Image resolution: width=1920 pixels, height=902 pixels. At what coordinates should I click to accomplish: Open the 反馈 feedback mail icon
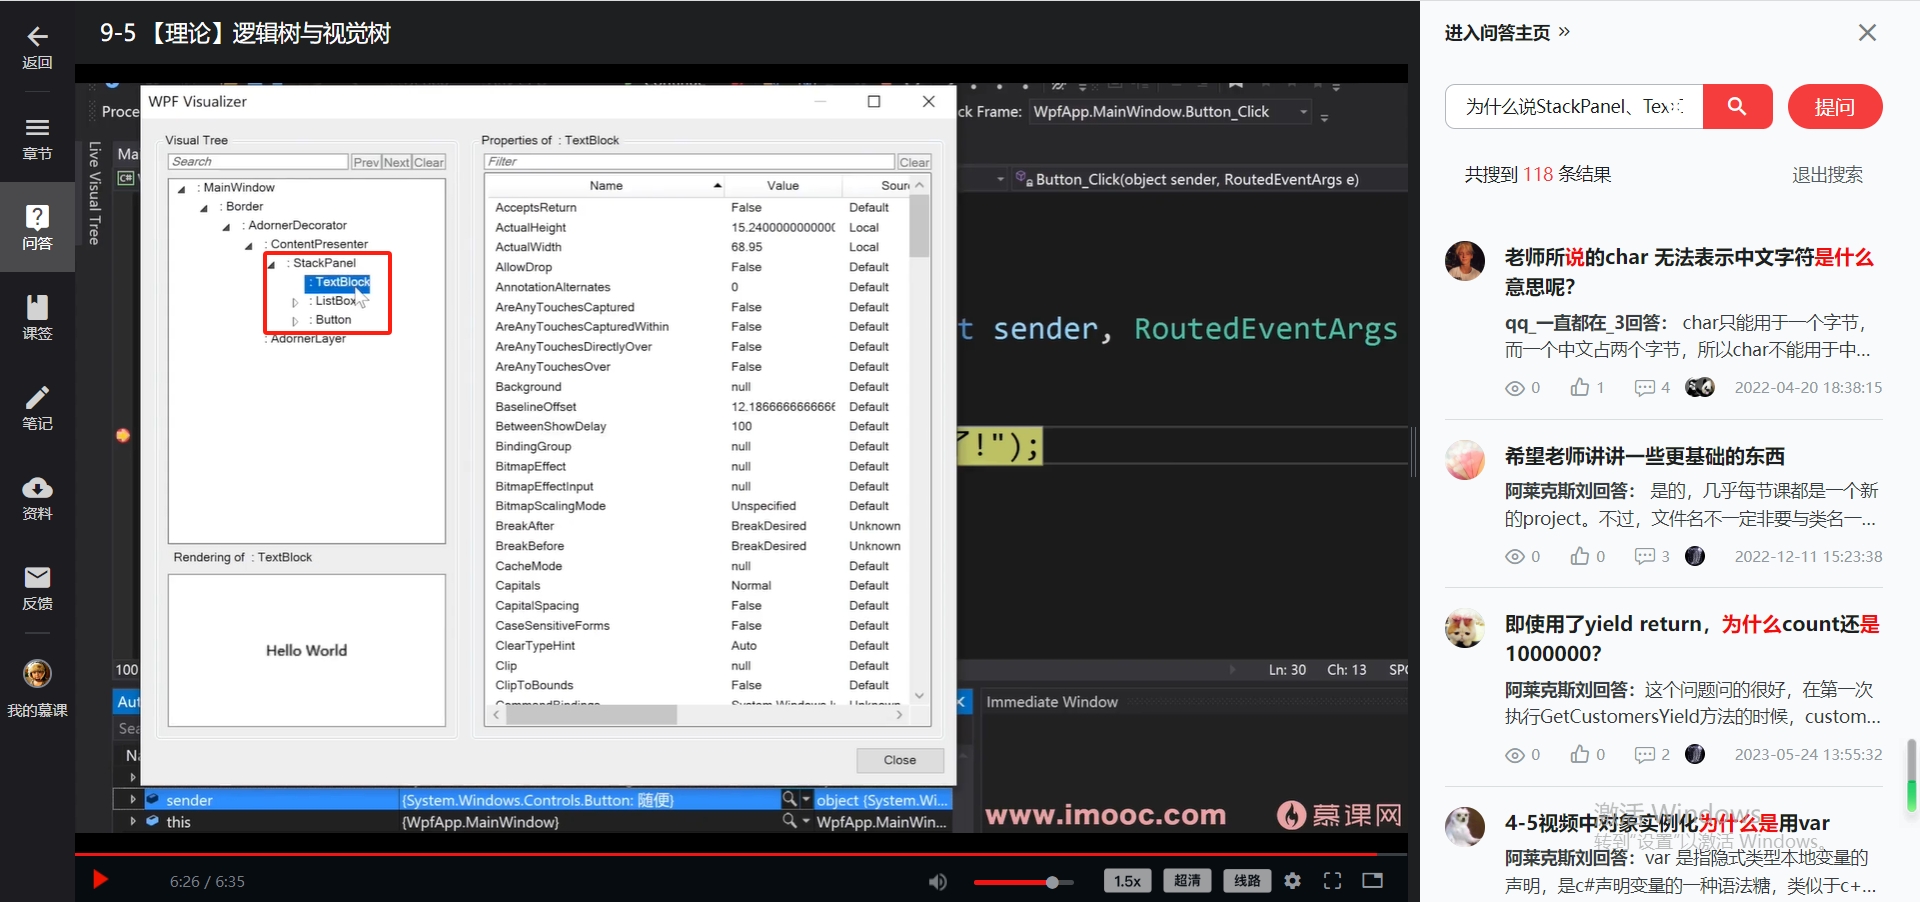pyautogui.click(x=37, y=577)
